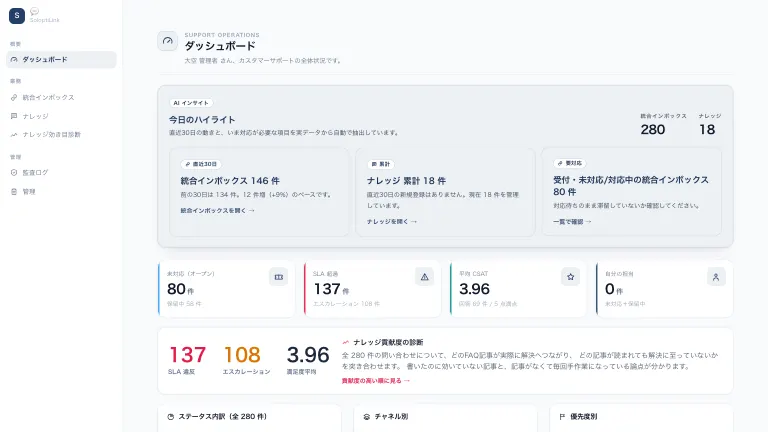Open ダッシュボード in the sidebar
Image resolution: width=768 pixels, height=432 pixels.
click(61, 60)
